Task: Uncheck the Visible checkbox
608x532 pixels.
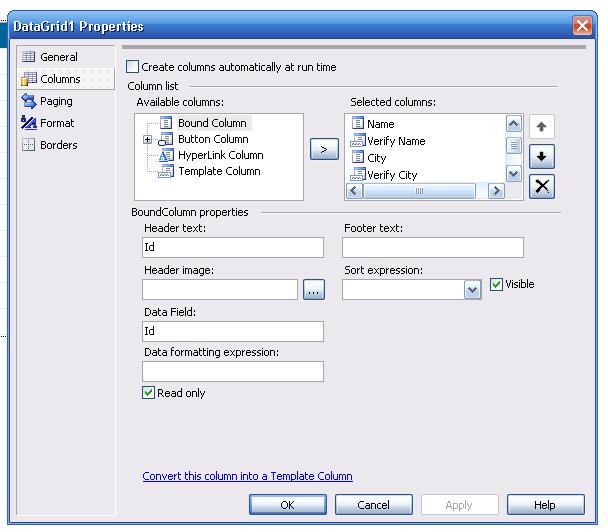Action: [496, 284]
